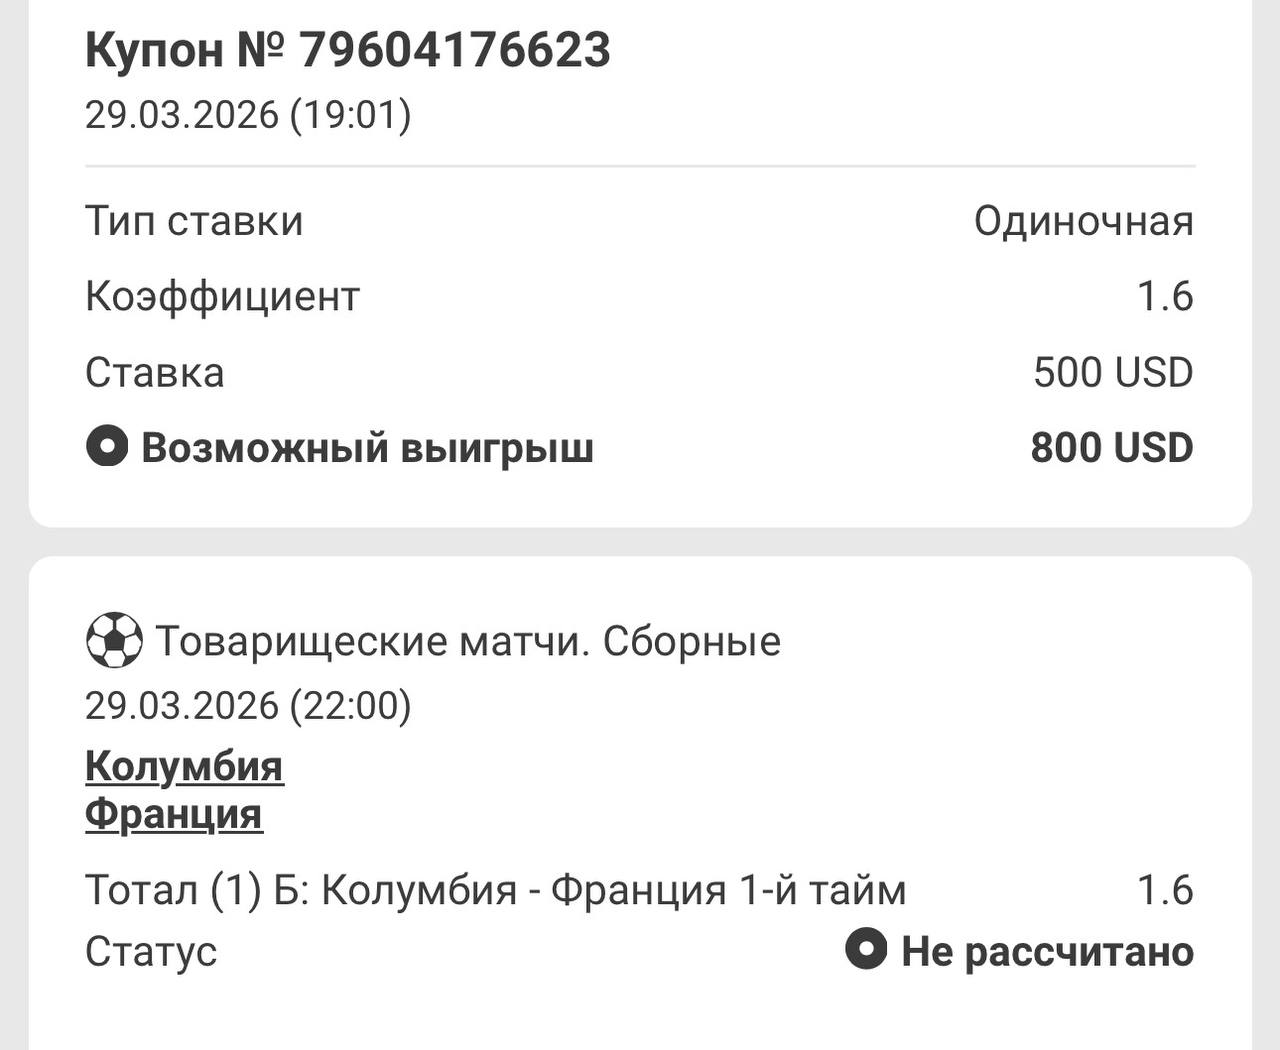Click the match time 29.03.2026 (22:00)

(248, 706)
